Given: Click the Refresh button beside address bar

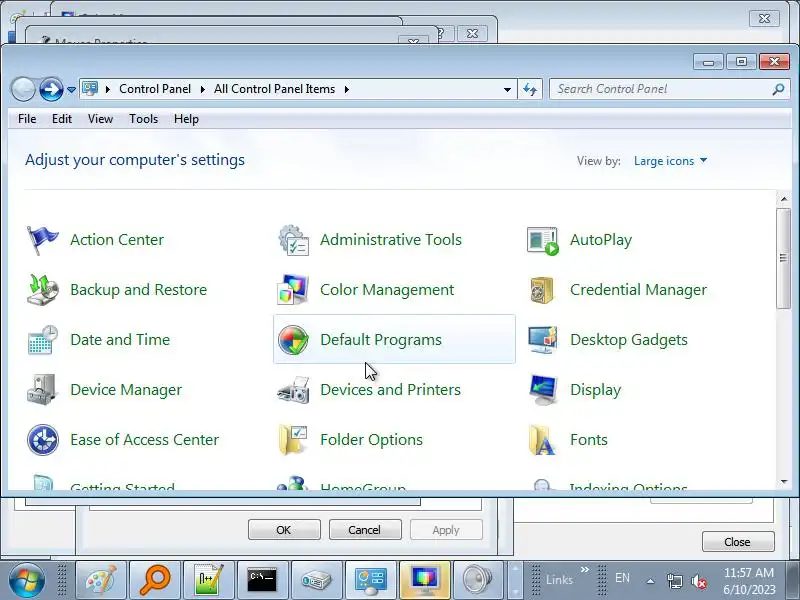Looking at the screenshot, I should pos(530,89).
